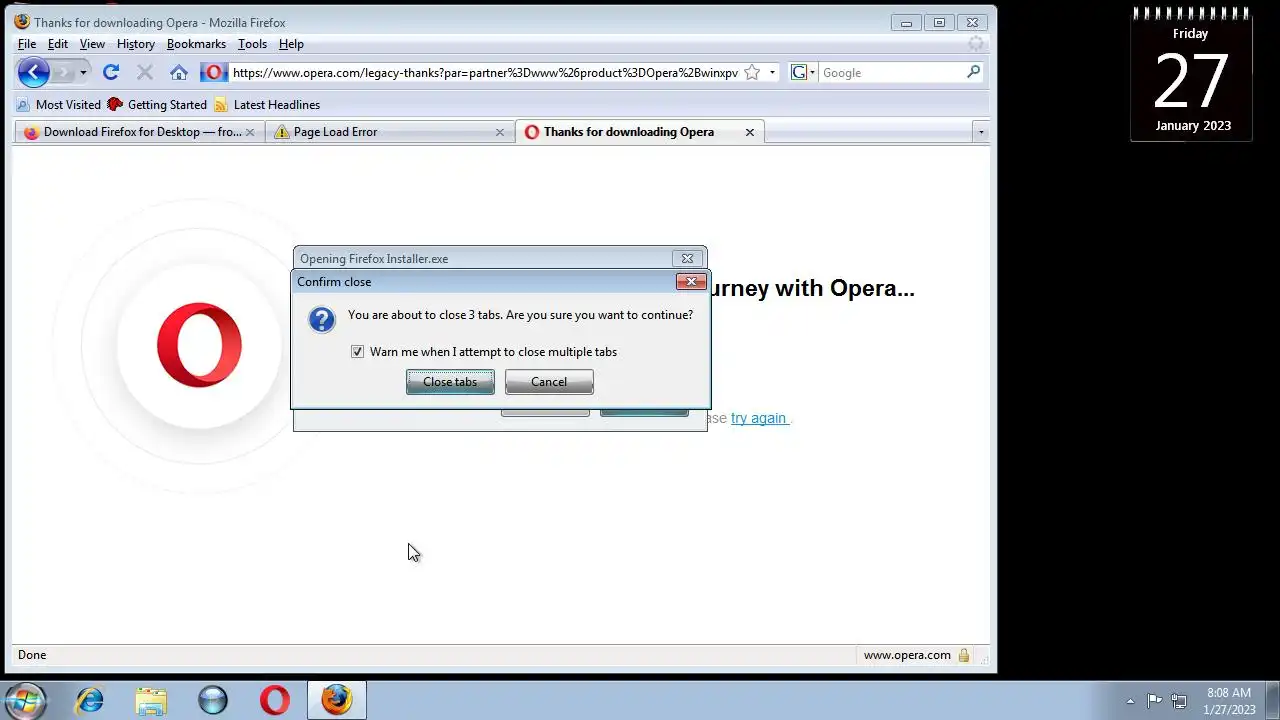Click into the Google search field

coord(892,72)
